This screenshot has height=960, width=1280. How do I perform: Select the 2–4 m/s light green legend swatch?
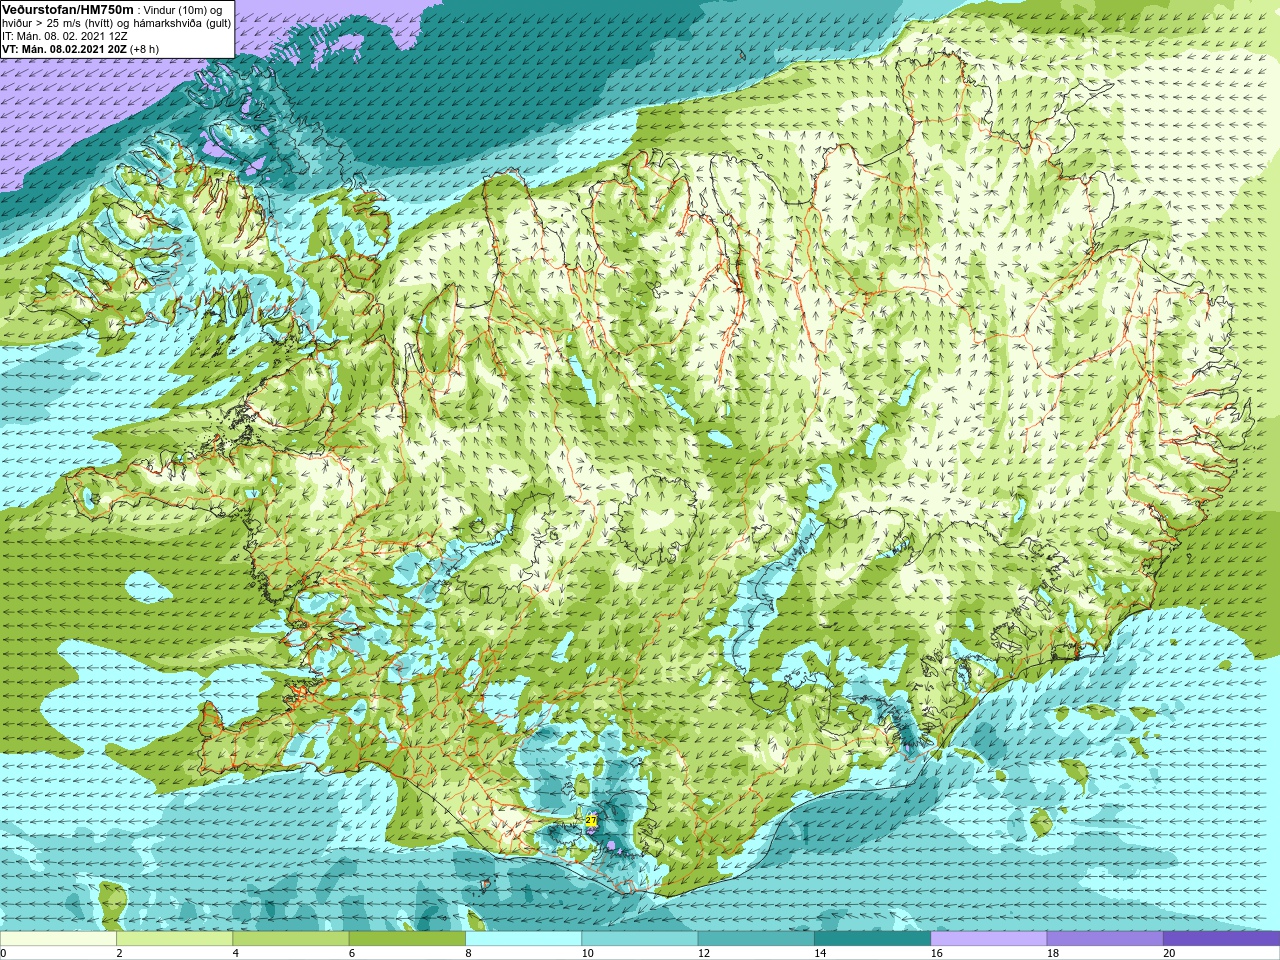[174, 939]
